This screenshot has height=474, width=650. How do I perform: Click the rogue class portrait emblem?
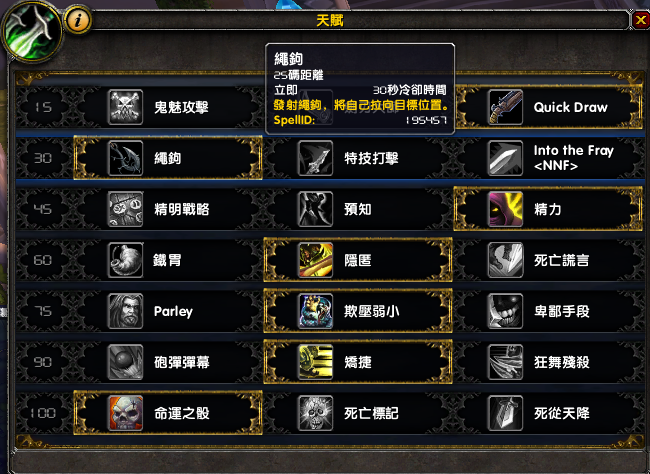(x=32, y=30)
